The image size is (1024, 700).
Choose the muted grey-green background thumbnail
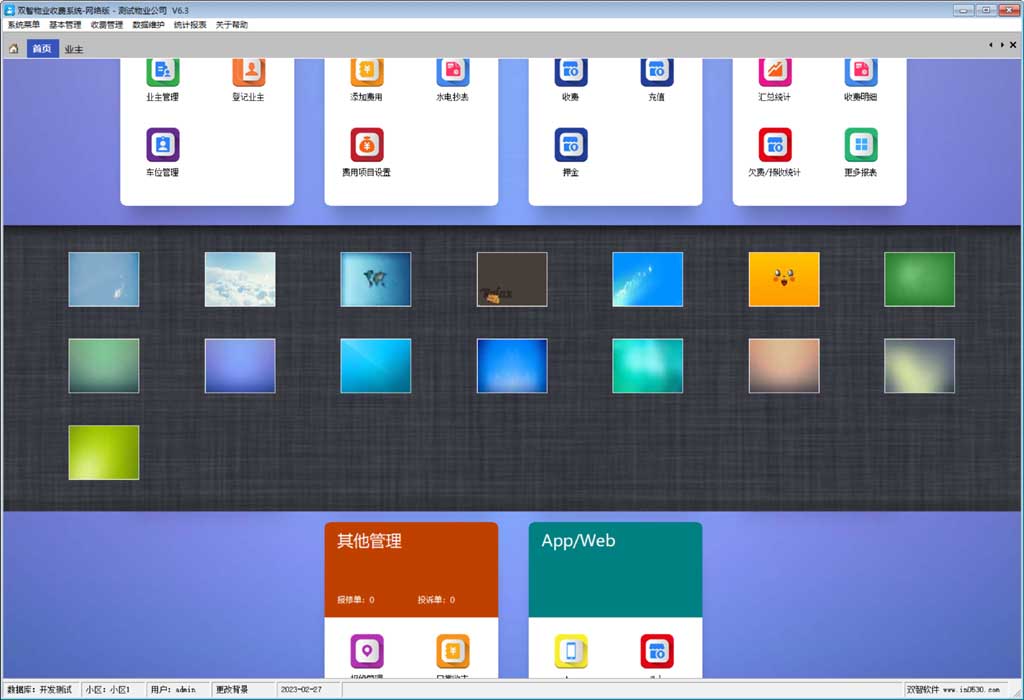104,366
